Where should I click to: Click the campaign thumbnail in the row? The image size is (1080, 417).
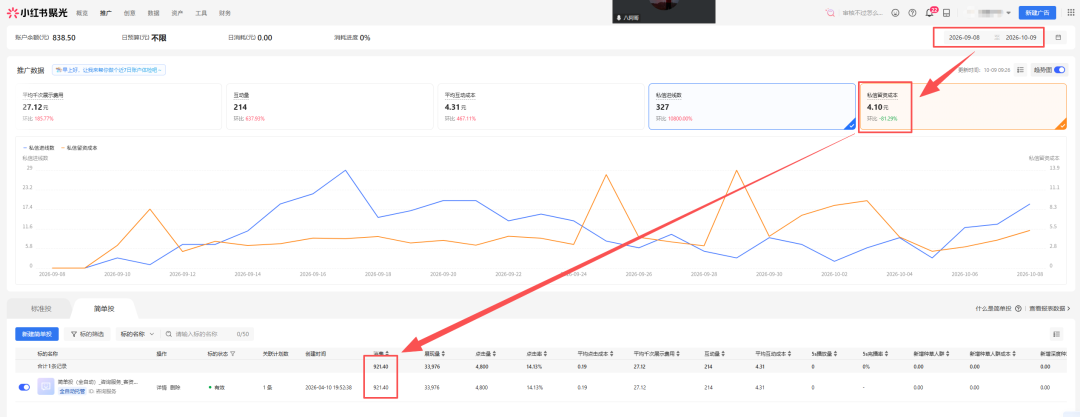[x=46, y=387]
